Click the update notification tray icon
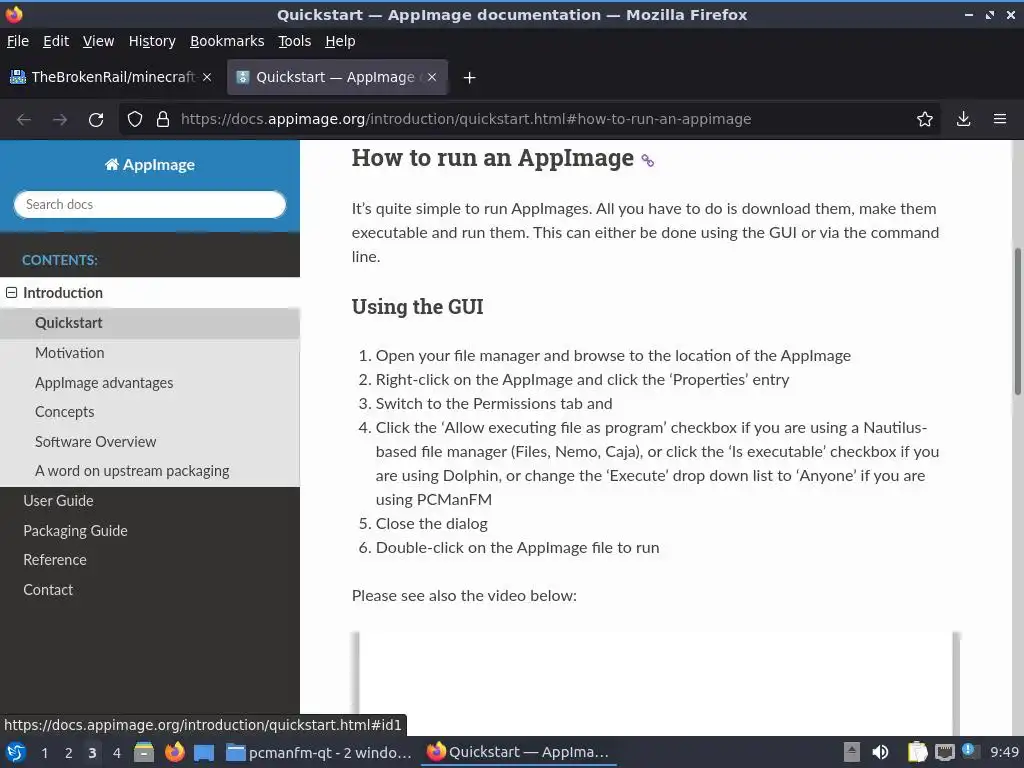This screenshot has height=768, width=1024. (970, 752)
